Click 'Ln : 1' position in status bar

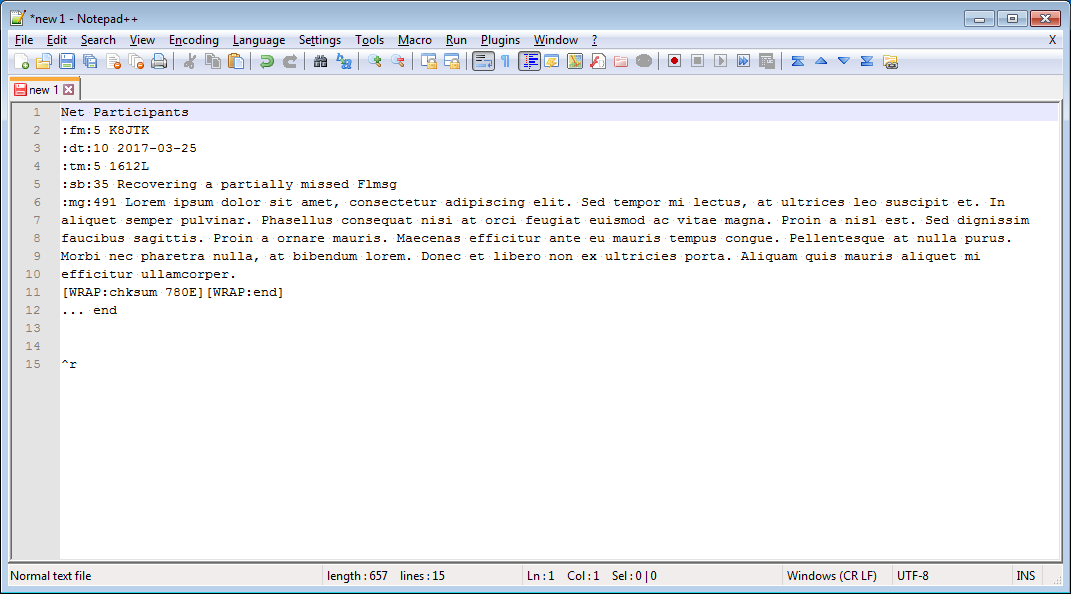coord(540,576)
